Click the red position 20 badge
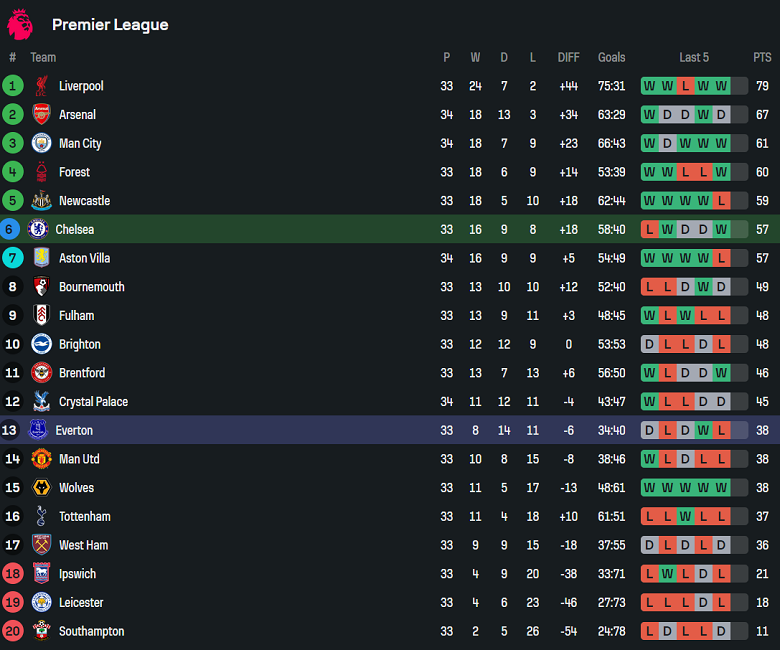 coord(13,632)
